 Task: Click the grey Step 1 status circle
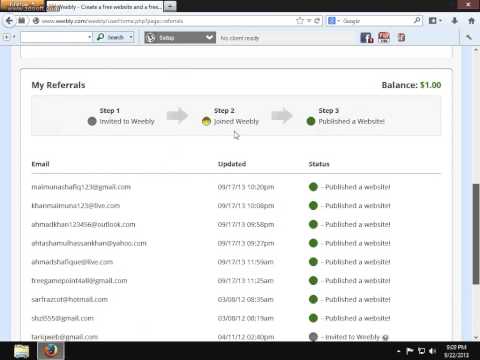[x=92, y=121]
